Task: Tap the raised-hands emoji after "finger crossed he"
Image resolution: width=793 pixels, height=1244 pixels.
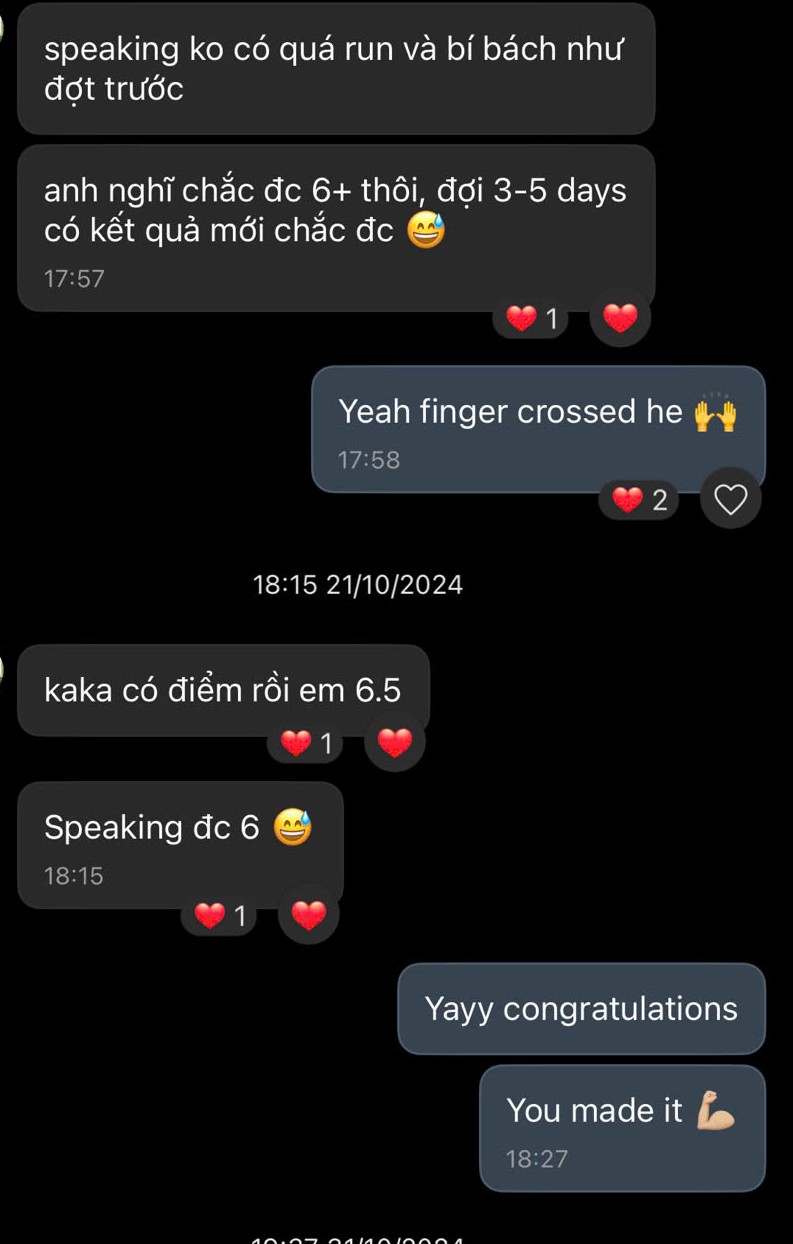Action: [715, 412]
